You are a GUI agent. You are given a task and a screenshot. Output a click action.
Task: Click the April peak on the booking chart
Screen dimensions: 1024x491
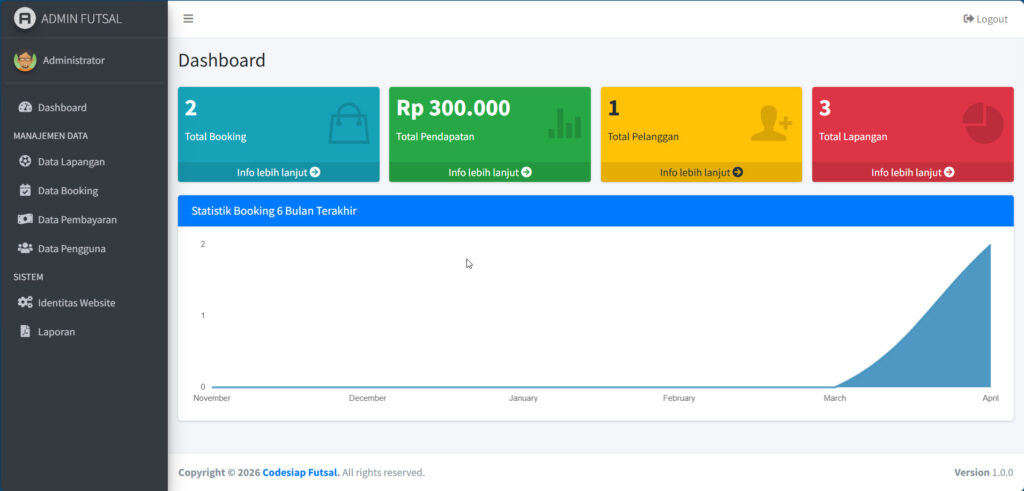tap(990, 245)
